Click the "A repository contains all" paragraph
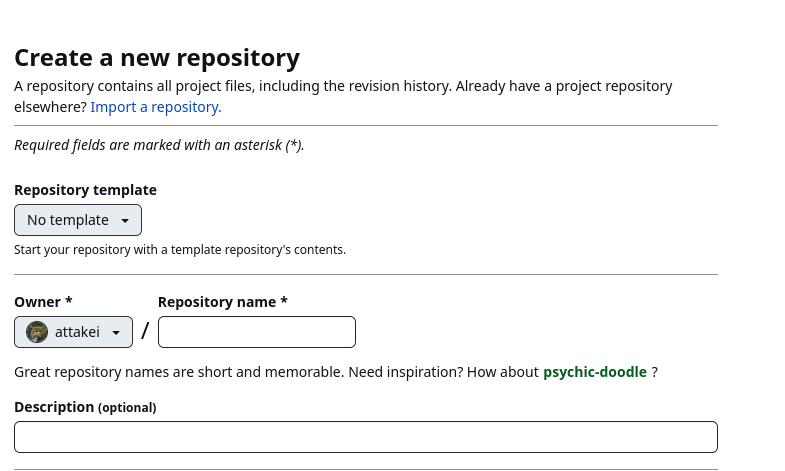The height and width of the screenshot is (471, 785). (x=343, y=86)
